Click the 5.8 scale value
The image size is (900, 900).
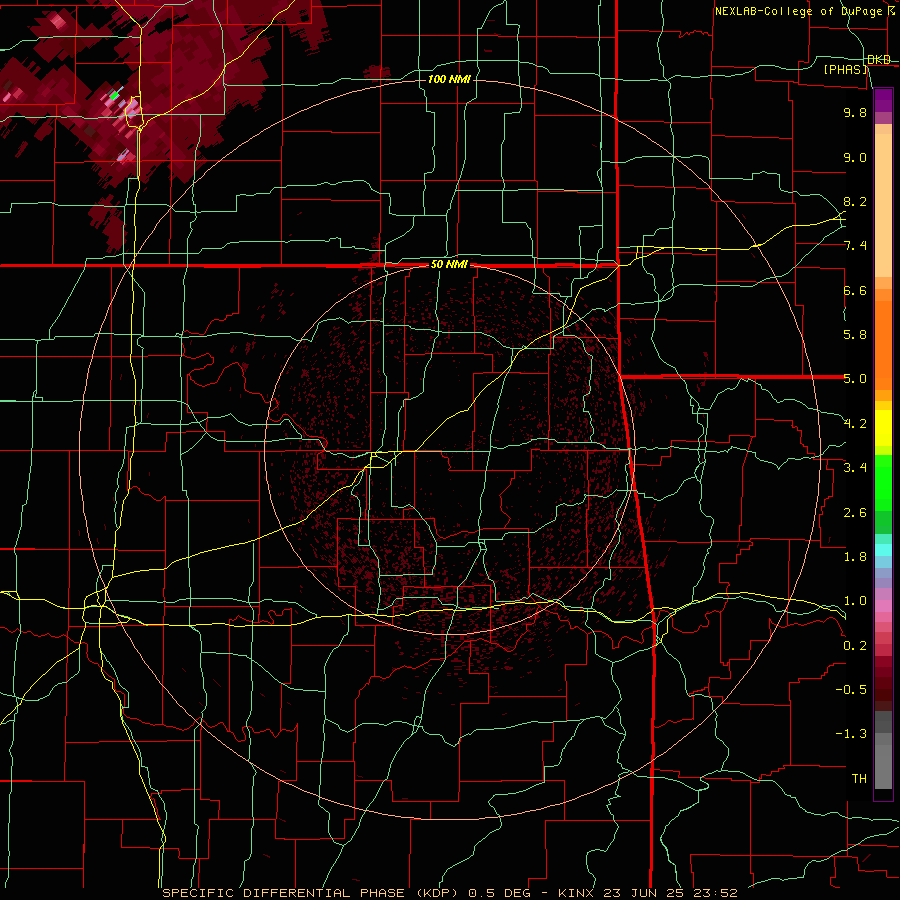tap(855, 335)
